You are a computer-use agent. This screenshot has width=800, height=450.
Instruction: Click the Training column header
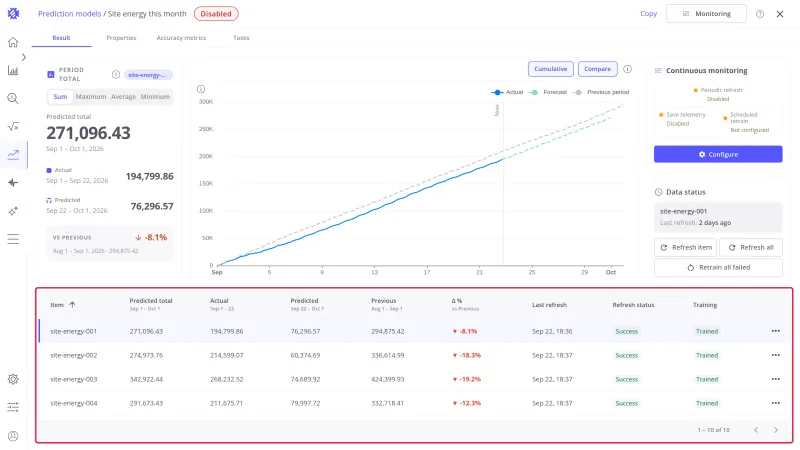click(x=705, y=305)
